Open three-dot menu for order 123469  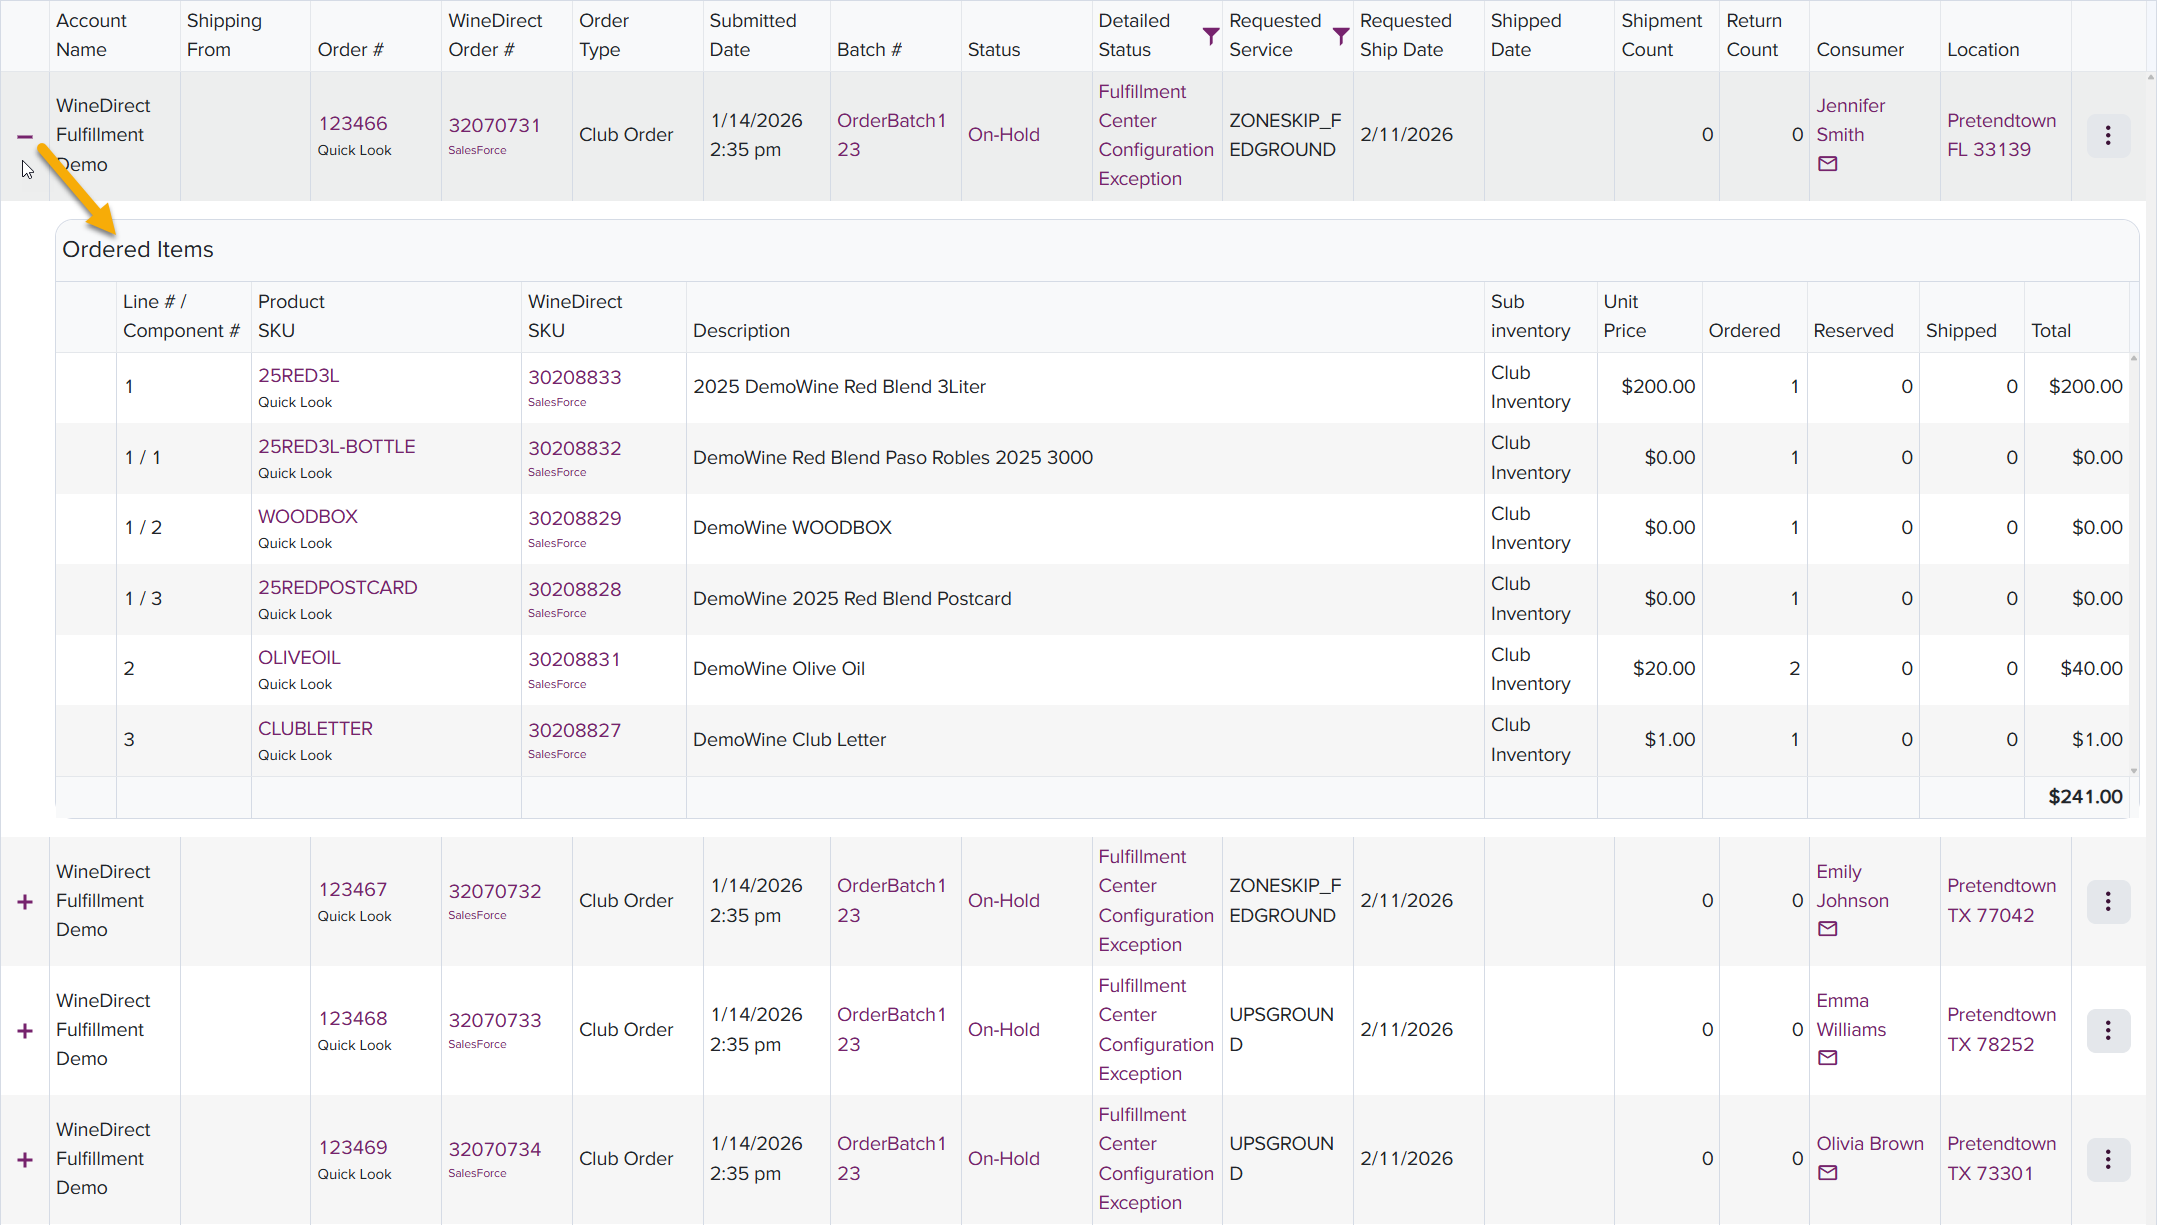(2108, 1159)
